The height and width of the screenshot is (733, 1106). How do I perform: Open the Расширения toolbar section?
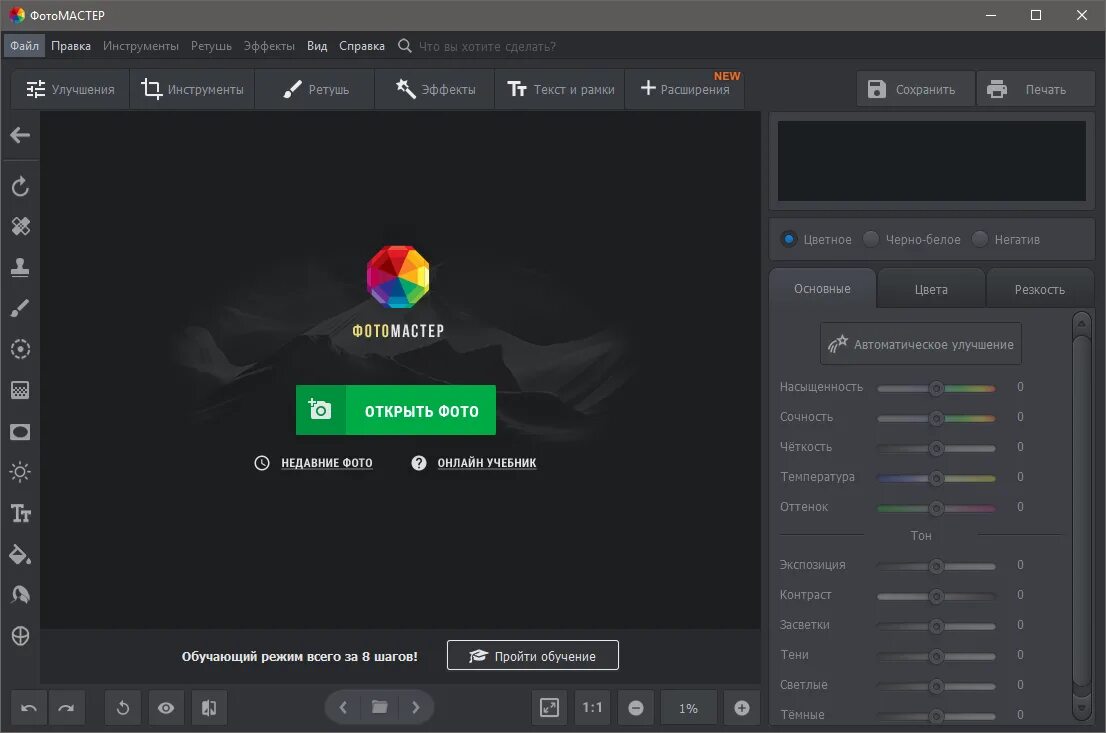click(x=685, y=89)
